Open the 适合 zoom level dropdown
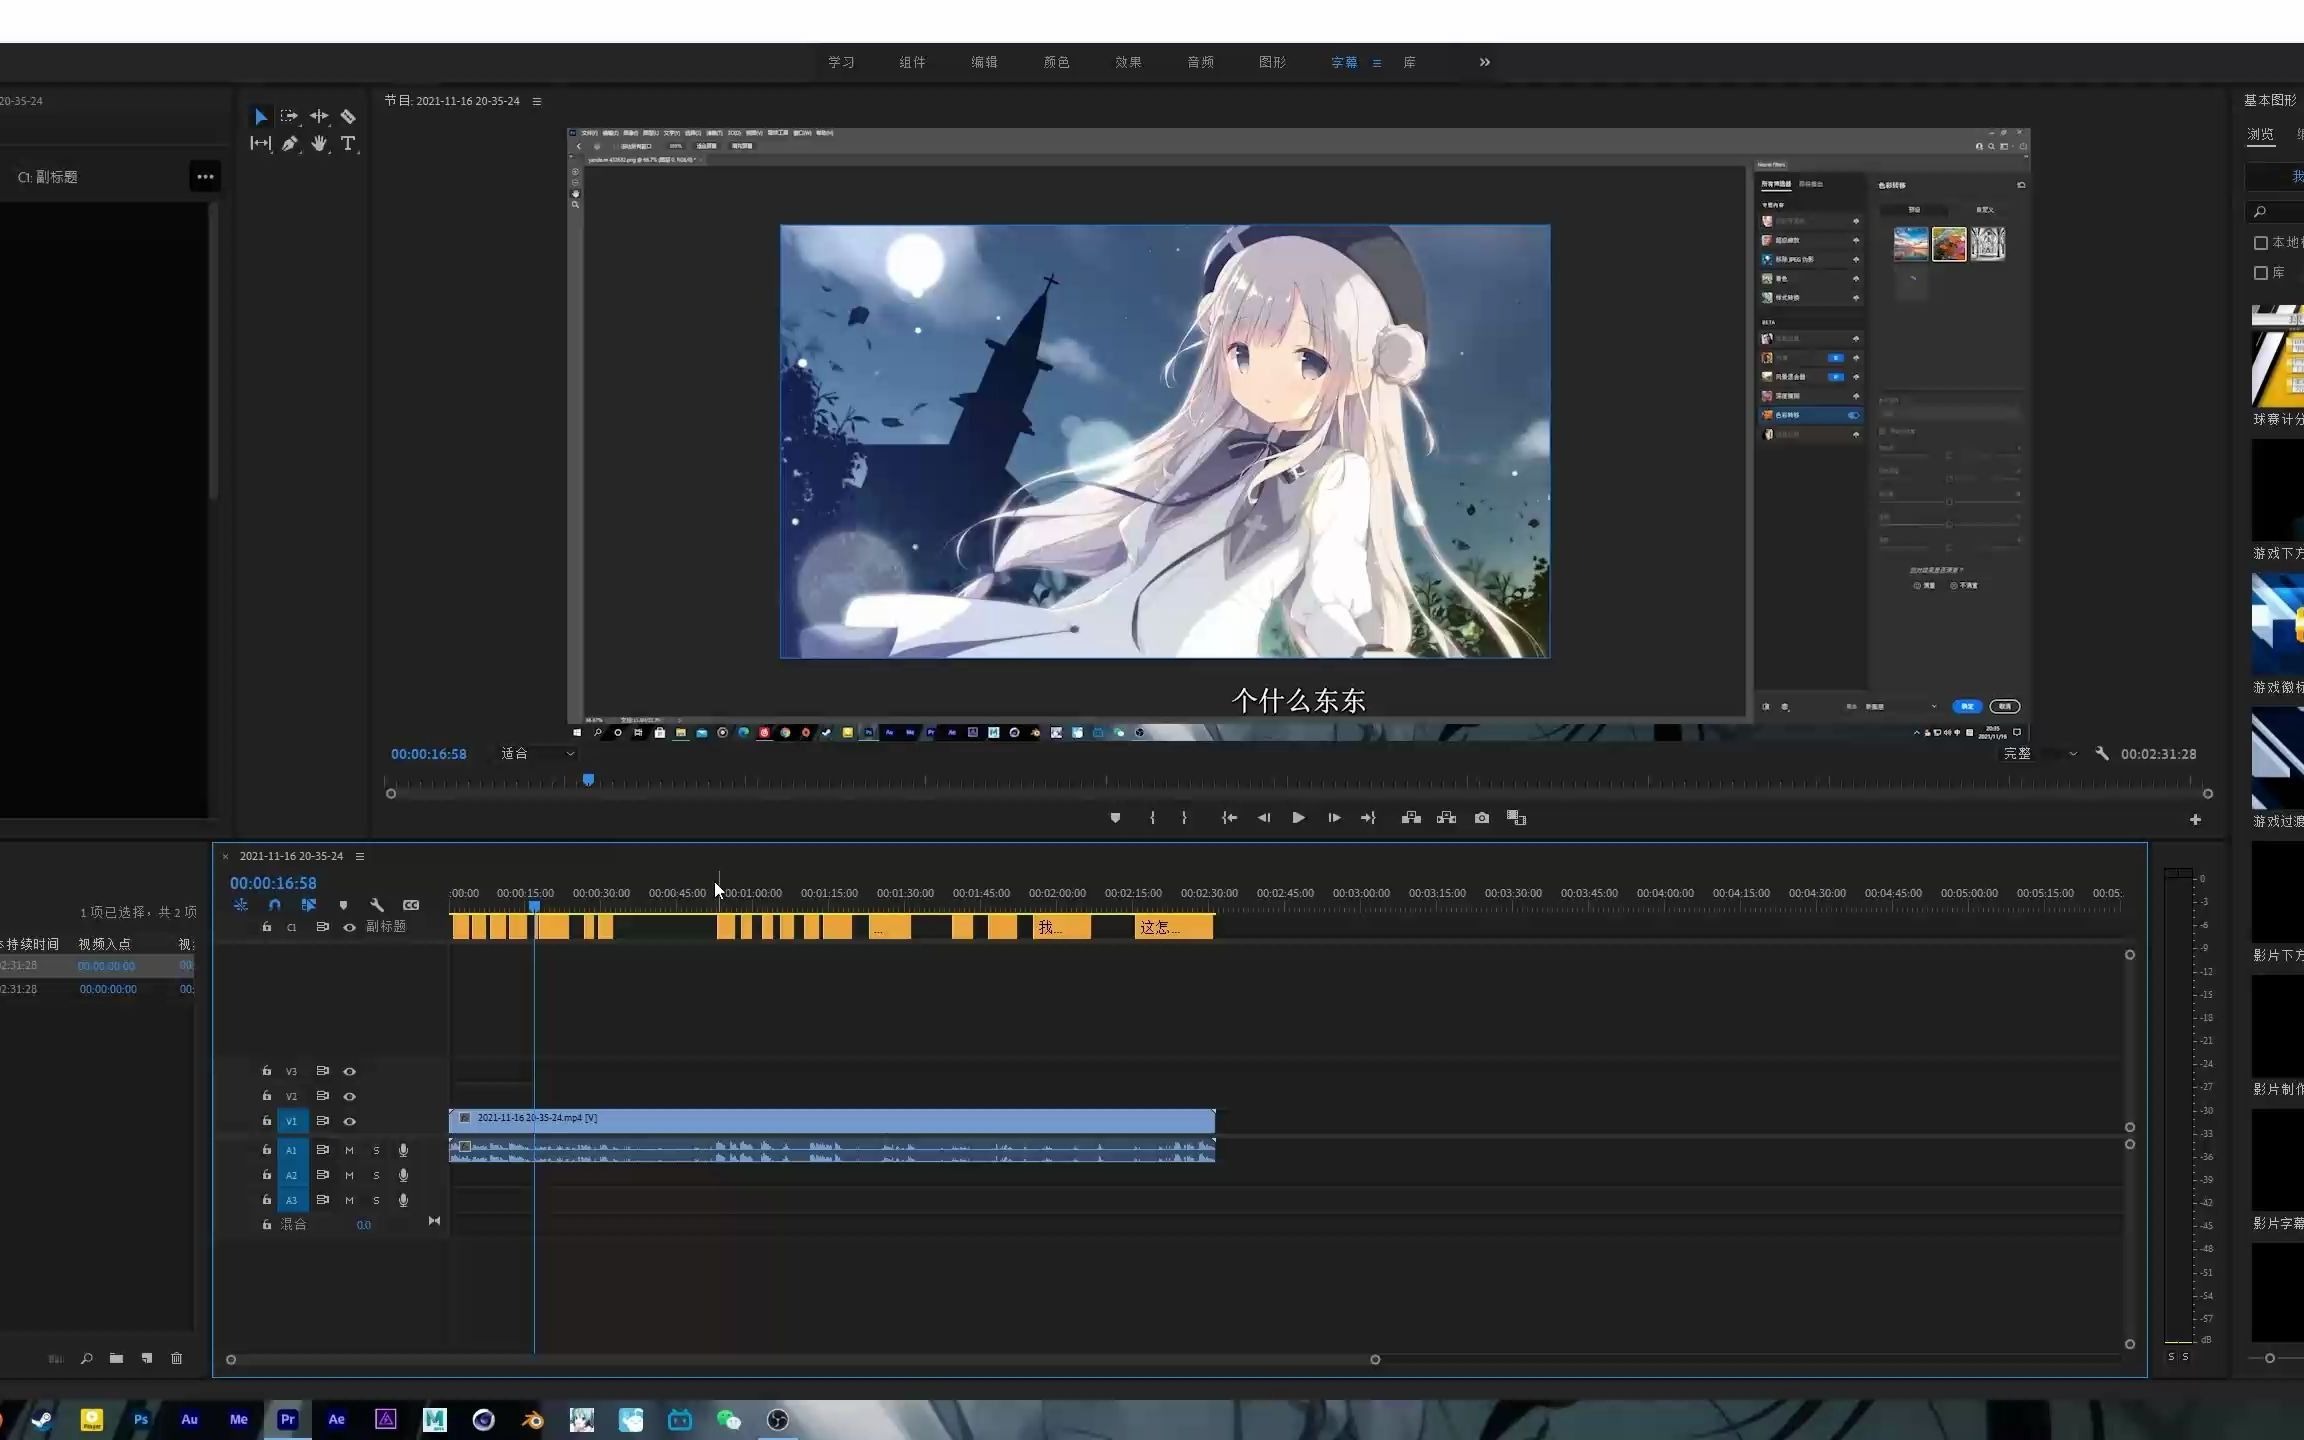 pos(538,754)
